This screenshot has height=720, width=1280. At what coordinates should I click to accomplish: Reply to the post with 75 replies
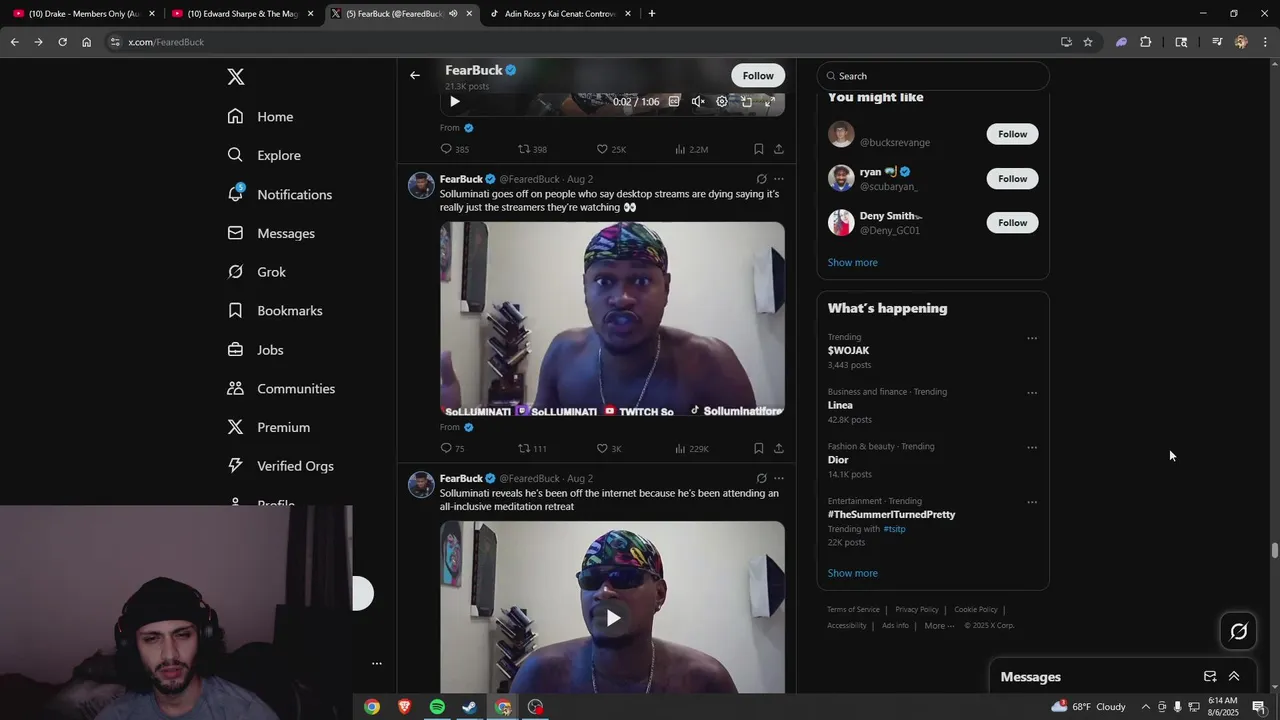(x=452, y=449)
